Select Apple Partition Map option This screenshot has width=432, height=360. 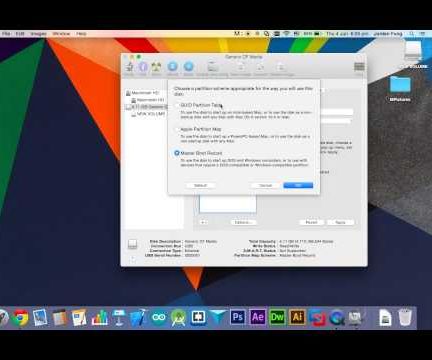coord(177,129)
